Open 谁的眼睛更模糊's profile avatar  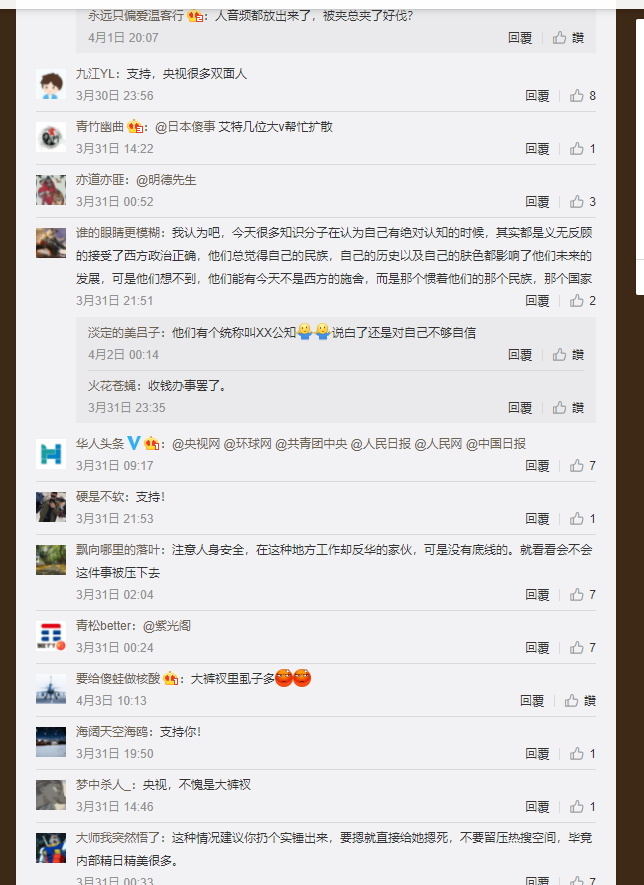51,243
